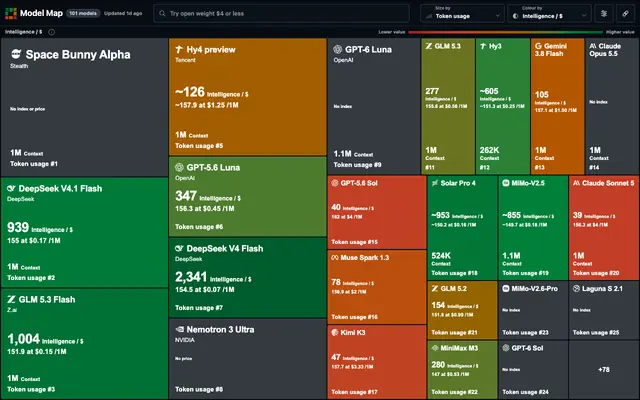Image resolution: width=640 pixels, height=400 pixels.
Task: Click '105' score on Gemini 3.8 Flash
Action: point(542,94)
